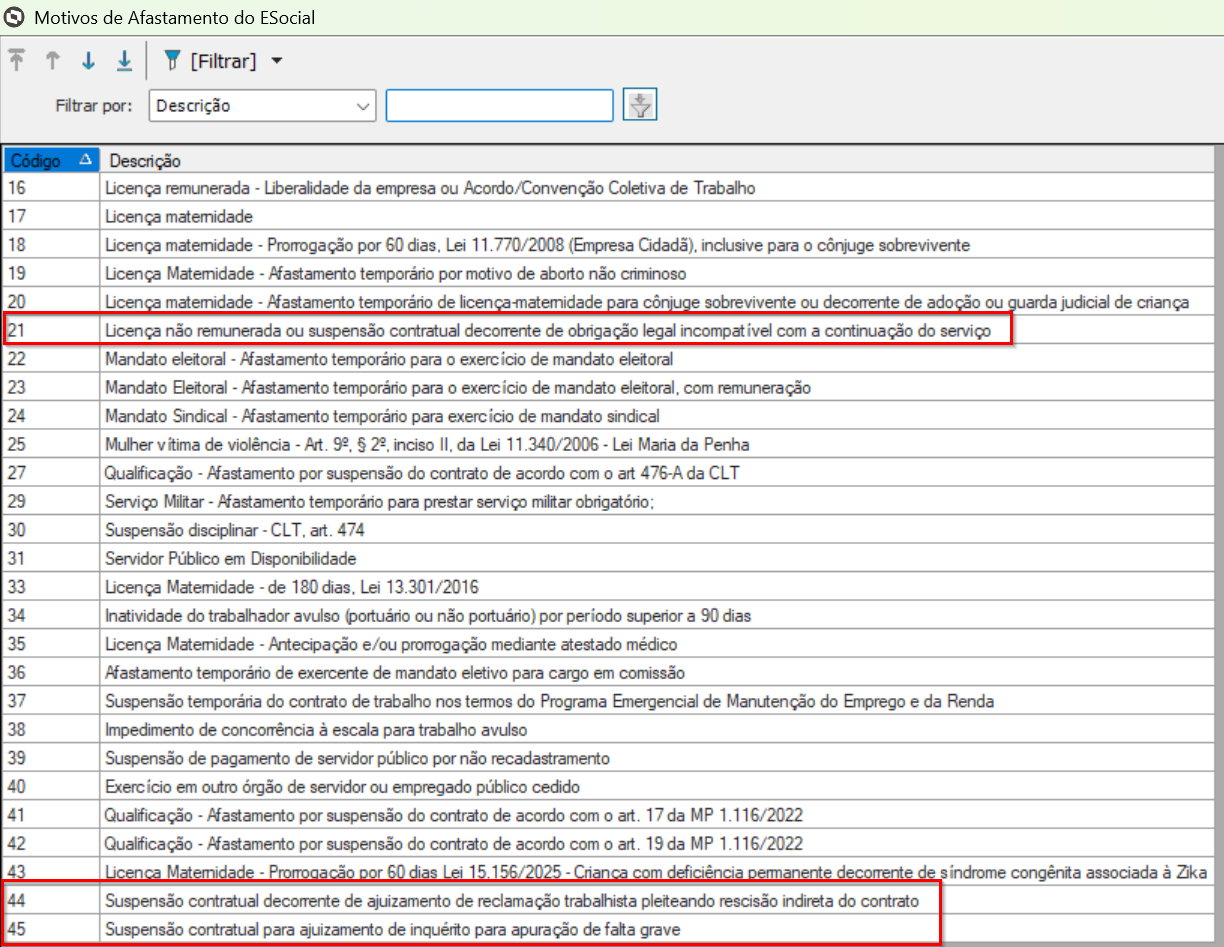The width and height of the screenshot is (1224, 947).
Task: Select row 23 Mandato Eleitoral com remuneração
Action: (608, 388)
